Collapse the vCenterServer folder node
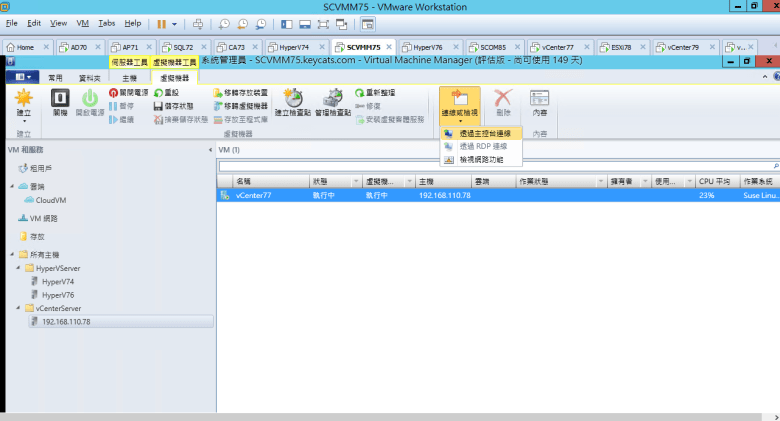 coord(20,309)
